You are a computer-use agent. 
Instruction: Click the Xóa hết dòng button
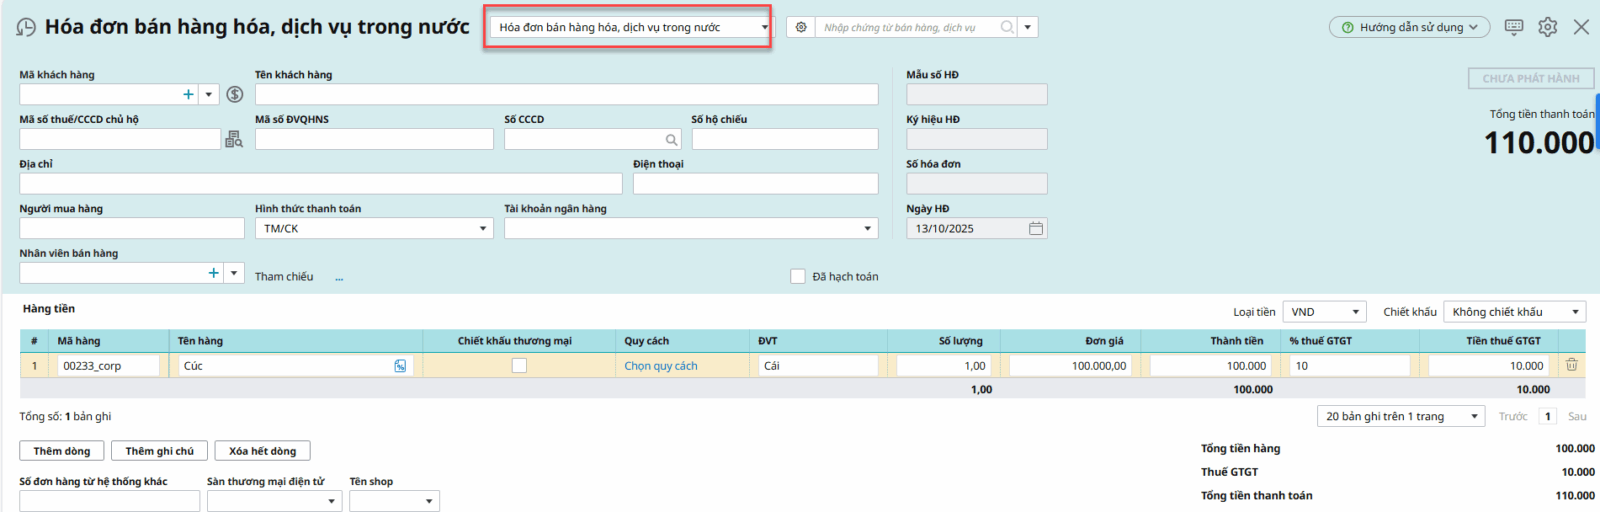[x=262, y=451]
